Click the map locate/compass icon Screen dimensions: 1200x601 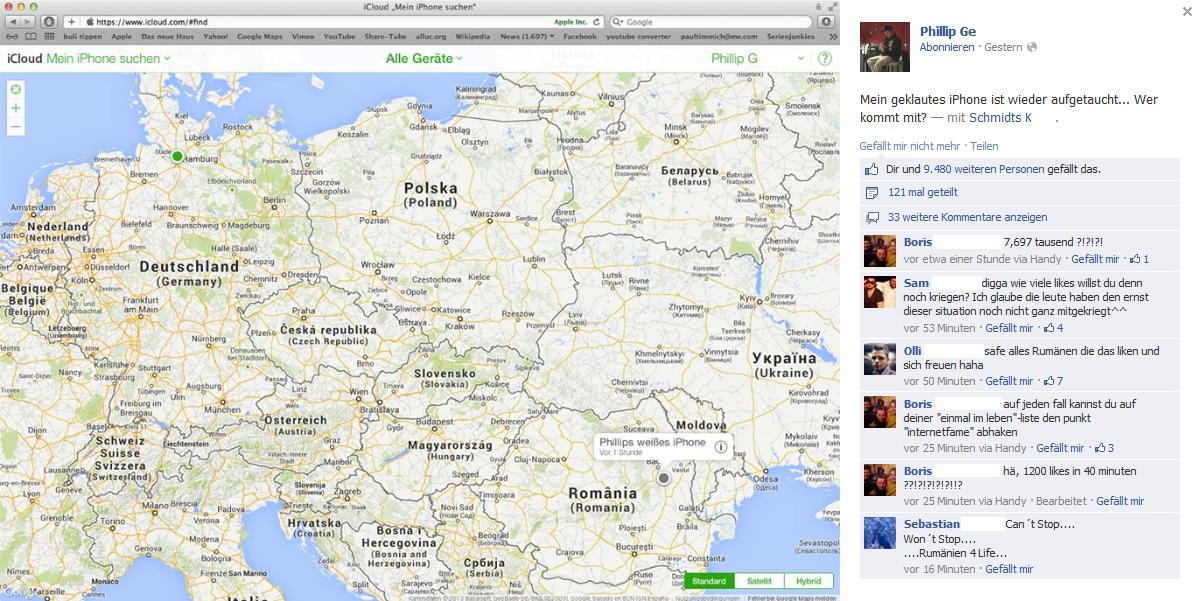pyautogui.click(x=16, y=89)
